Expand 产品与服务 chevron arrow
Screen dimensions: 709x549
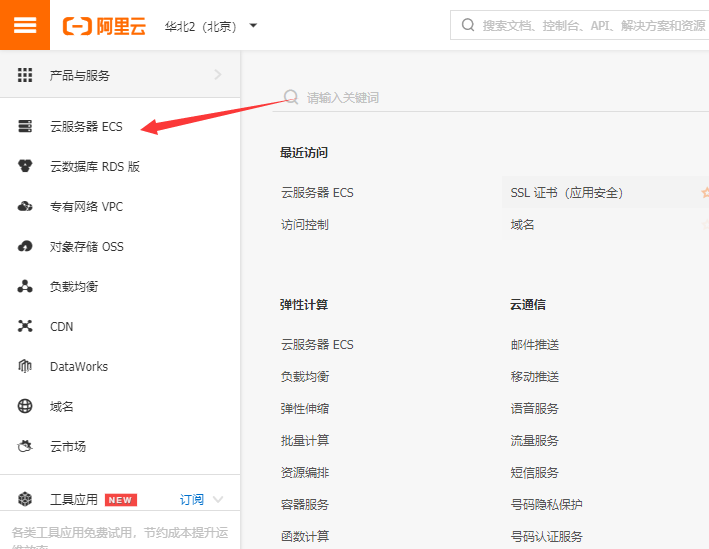point(218,75)
